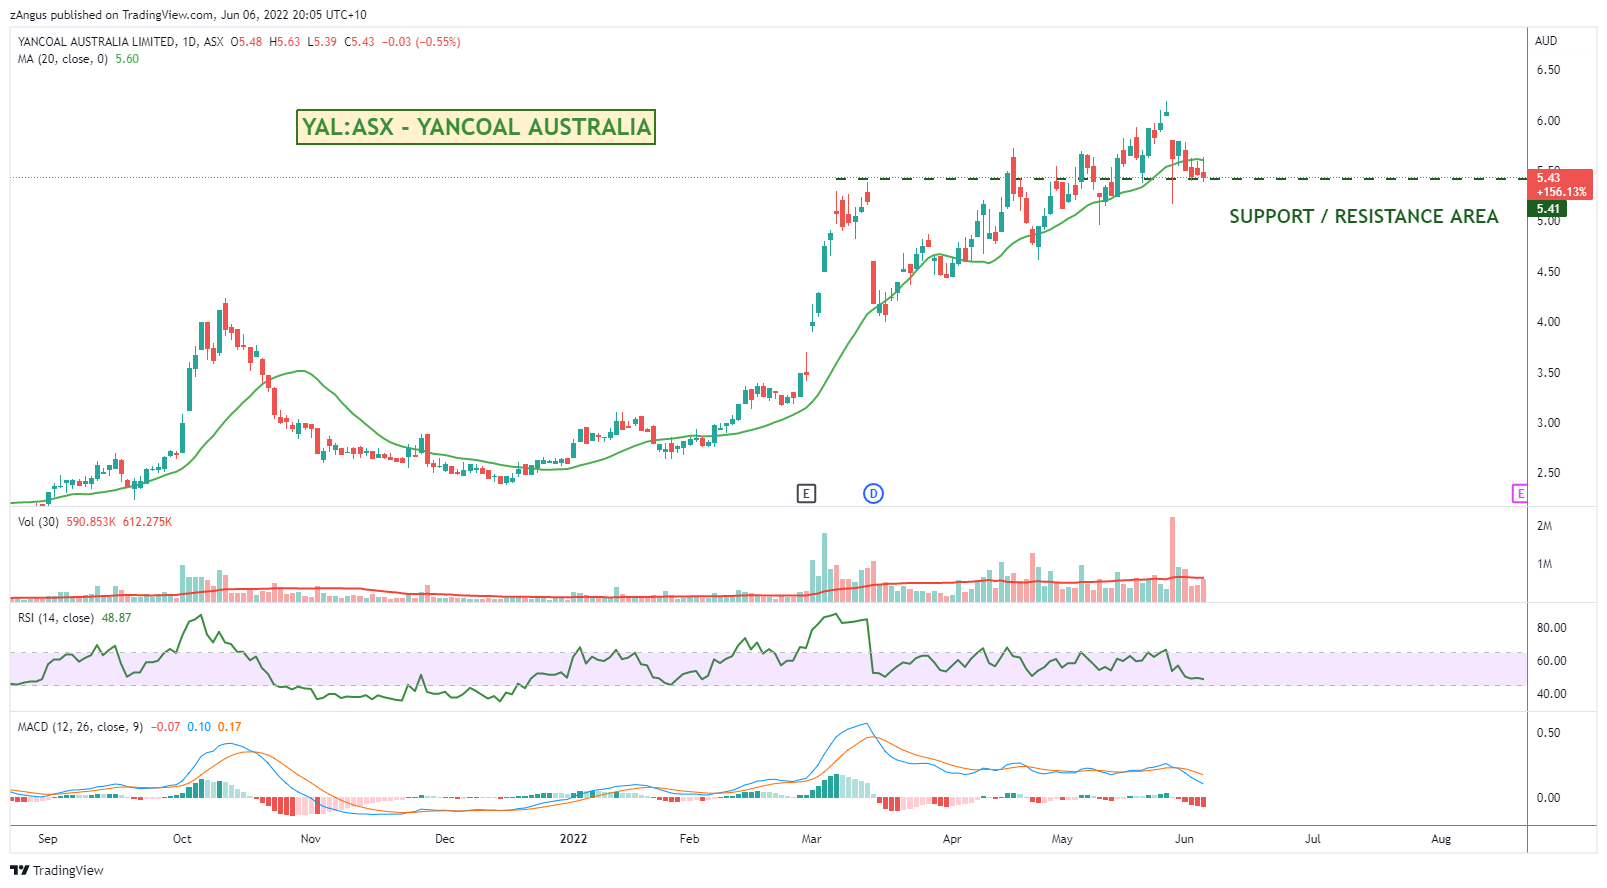Click the -0.07 MACD histogram value
Viewport: 1607px width, 888px height.
[x=166, y=727]
